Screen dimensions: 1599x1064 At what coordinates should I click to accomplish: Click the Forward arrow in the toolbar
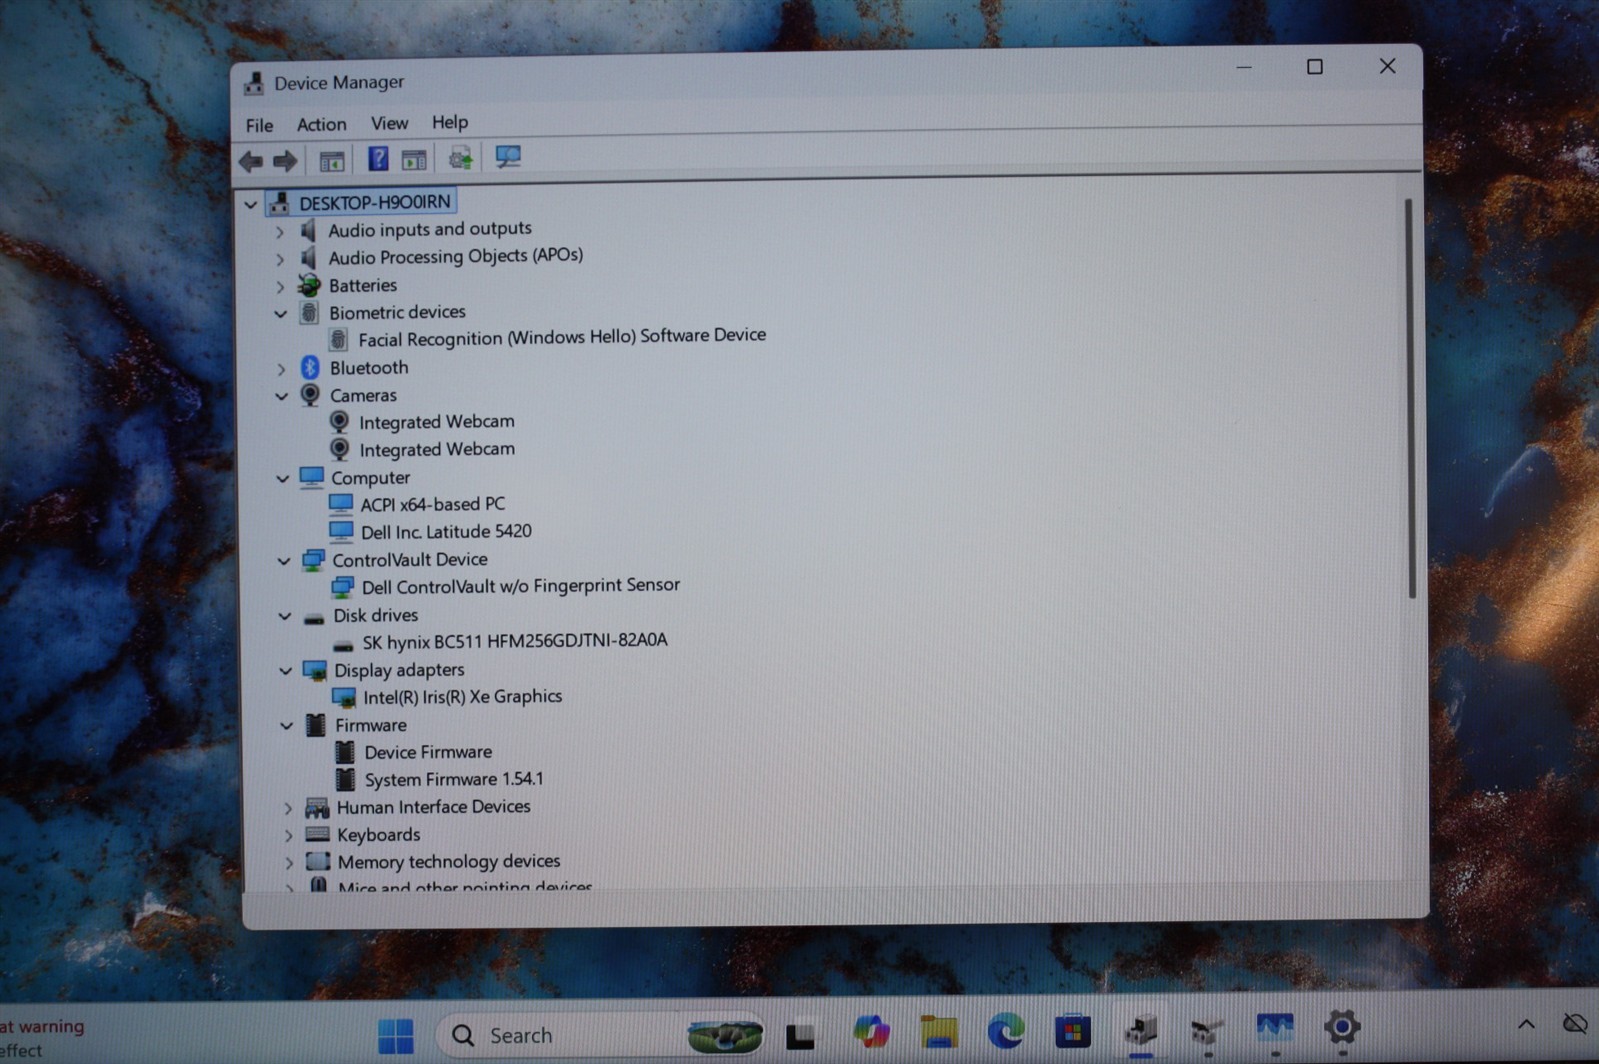click(x=285, y=161)
